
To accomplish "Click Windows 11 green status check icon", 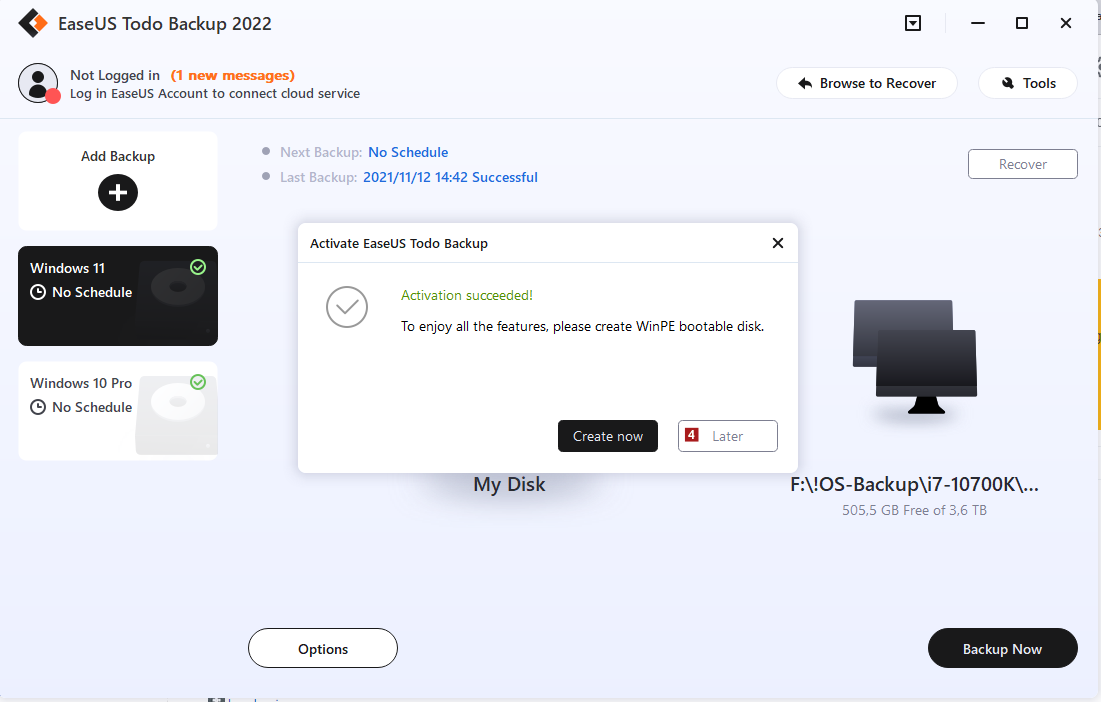I will click(x=198, y=267).
